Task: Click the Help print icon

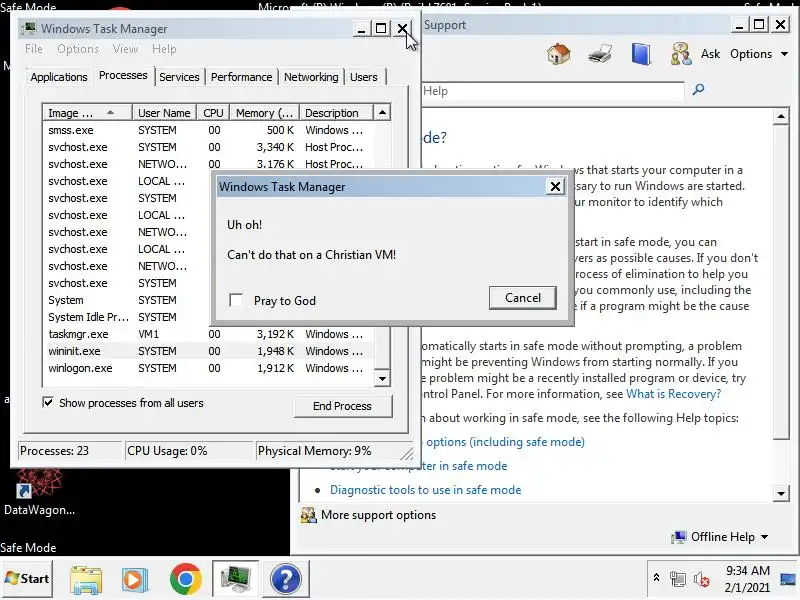Action: [x=600, y=54]
